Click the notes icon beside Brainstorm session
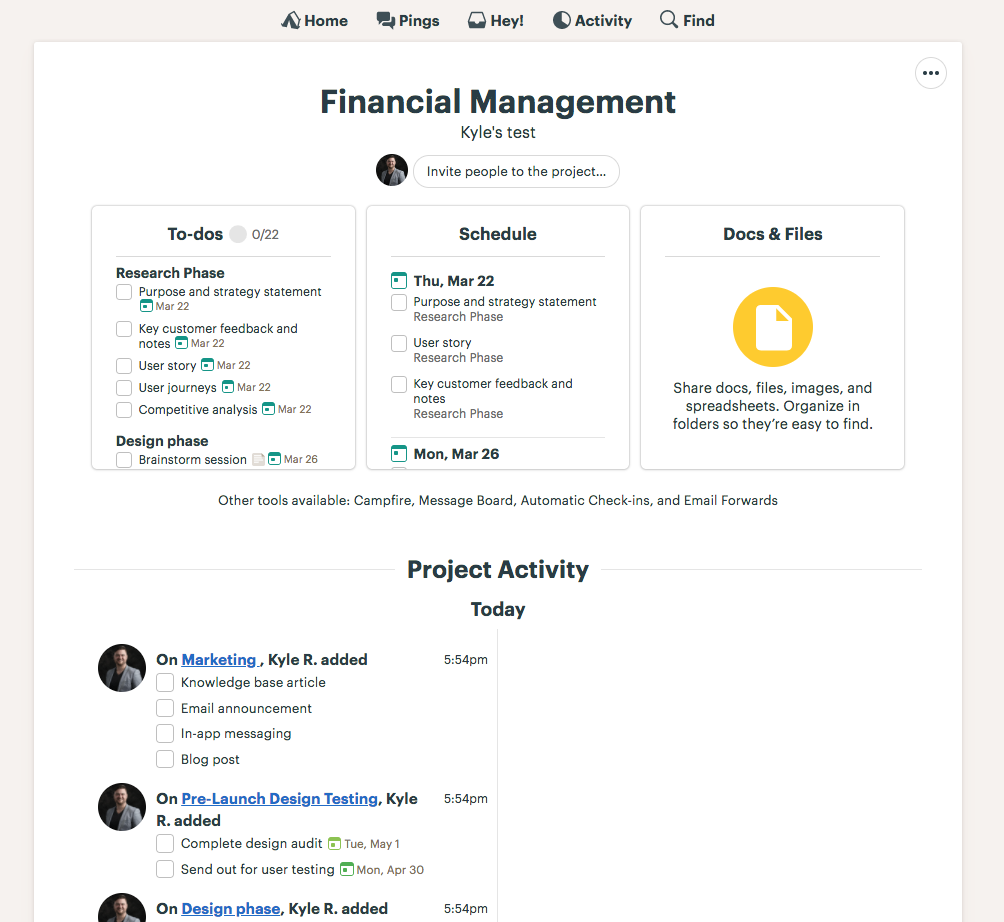 click(258, 460)
